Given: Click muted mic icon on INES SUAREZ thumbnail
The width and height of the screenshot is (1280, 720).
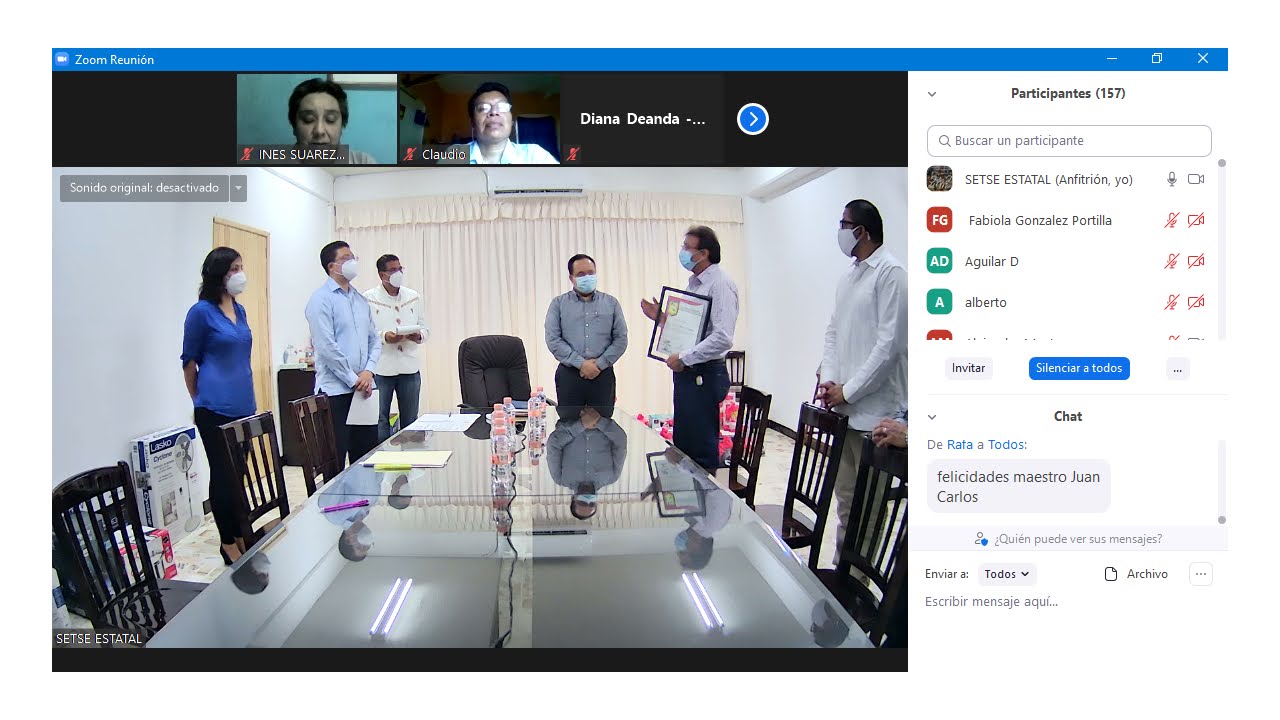Looking at the screenshot, I should [x=247, y=154].
